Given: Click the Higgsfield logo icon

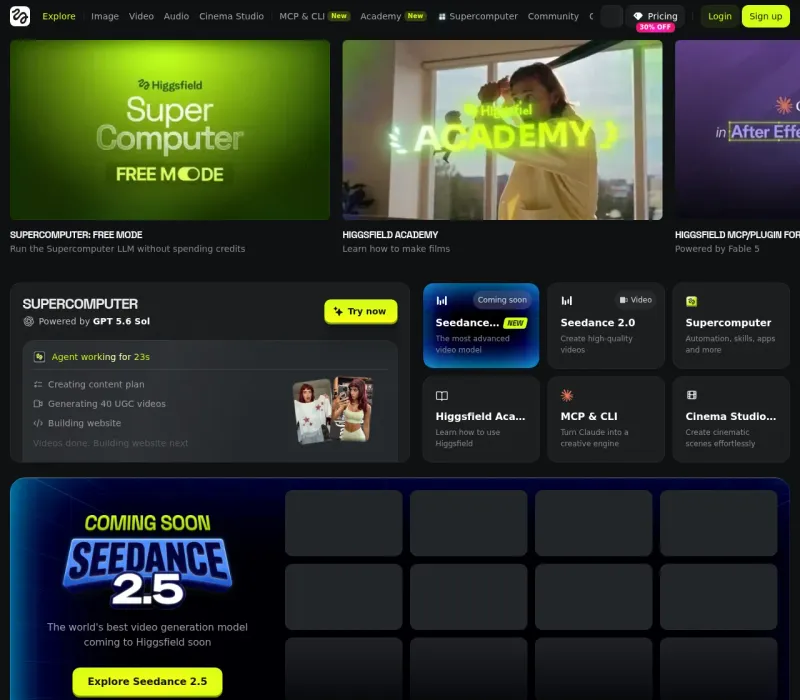Looking at the screenshot, I should point(20,16).
